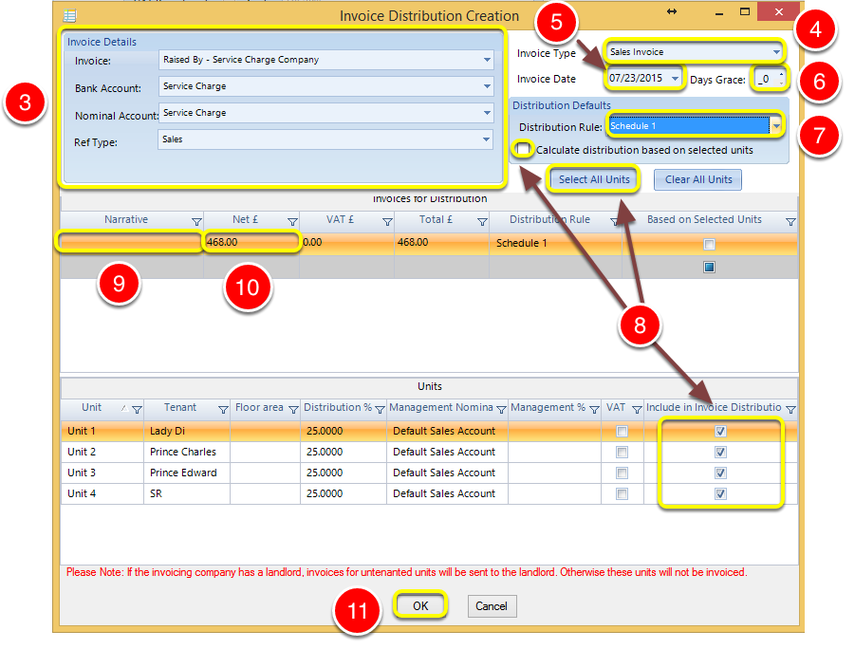Enable Calculate distribution based on selected units
This screenshot has width=855, height=649.
523,148
